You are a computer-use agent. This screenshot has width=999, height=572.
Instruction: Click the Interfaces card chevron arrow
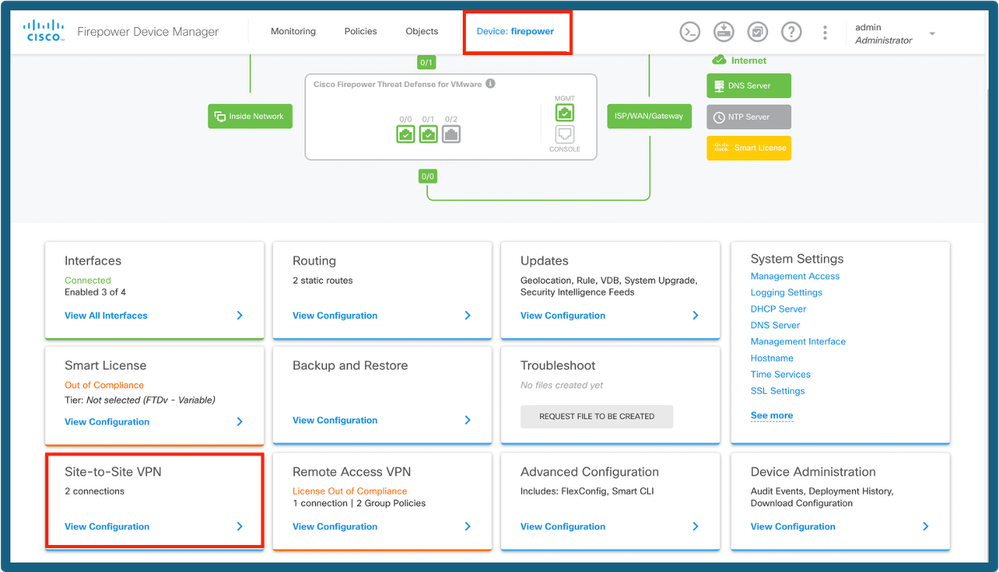(240, 315)
